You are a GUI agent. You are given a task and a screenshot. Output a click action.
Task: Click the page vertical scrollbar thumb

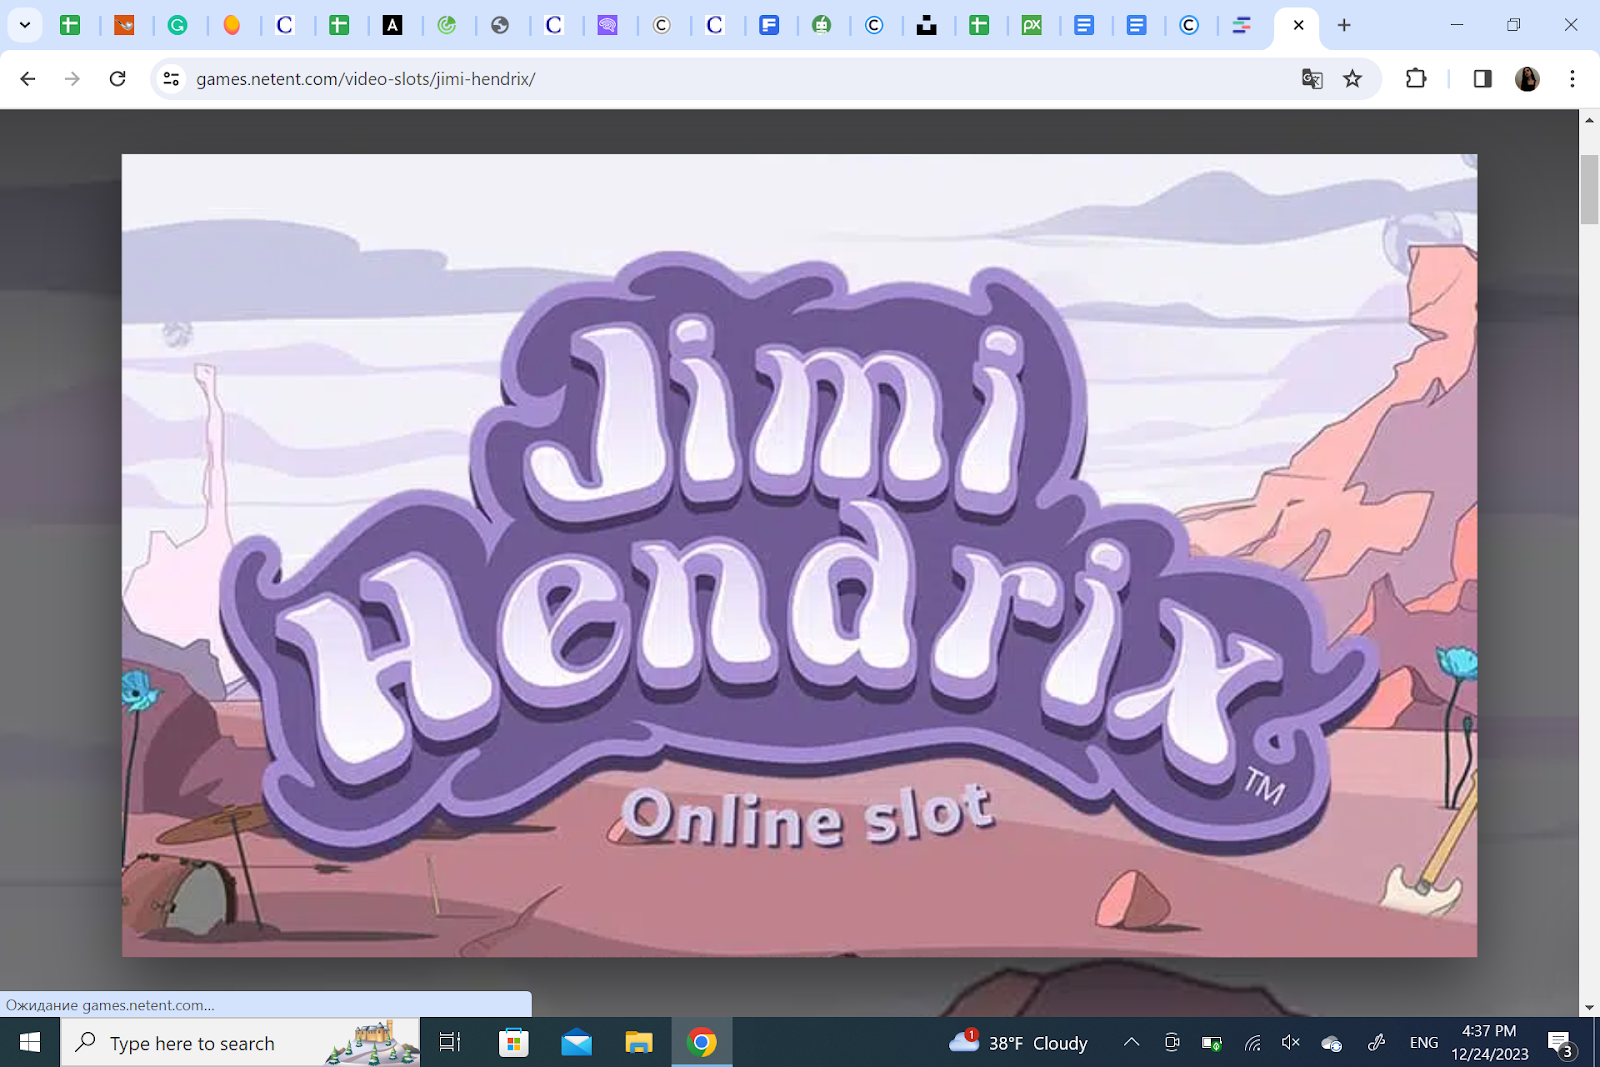(x=1589, y=190)
